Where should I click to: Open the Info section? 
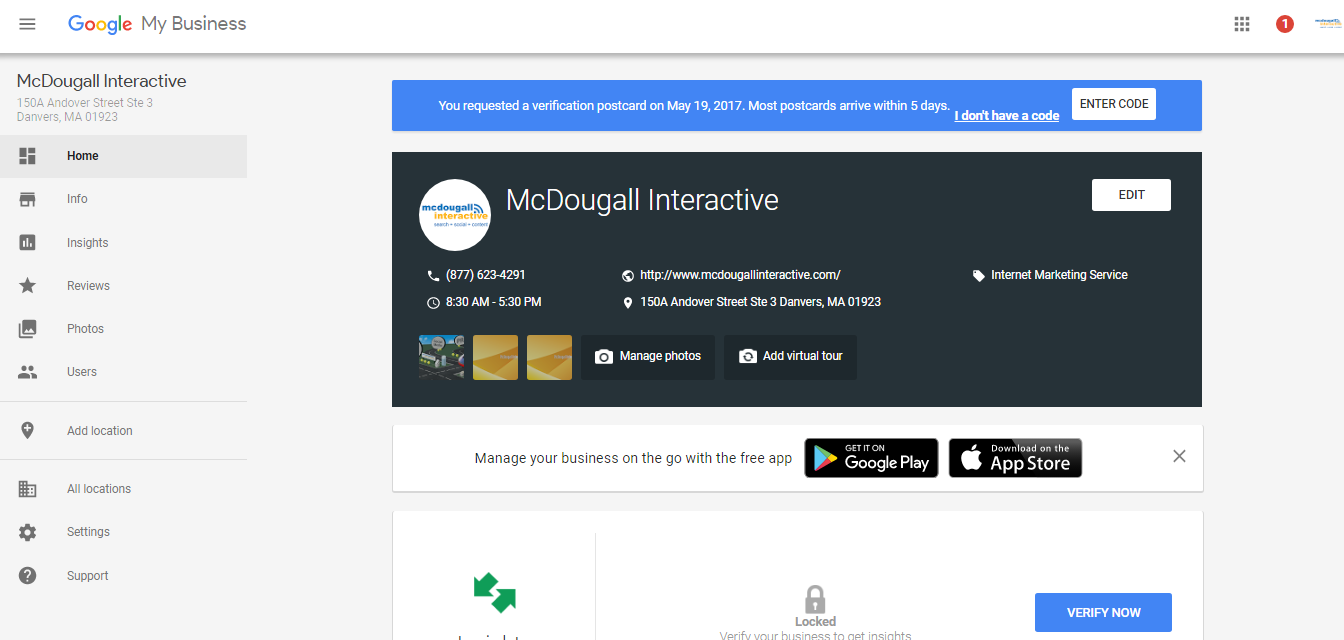(123, 199)
